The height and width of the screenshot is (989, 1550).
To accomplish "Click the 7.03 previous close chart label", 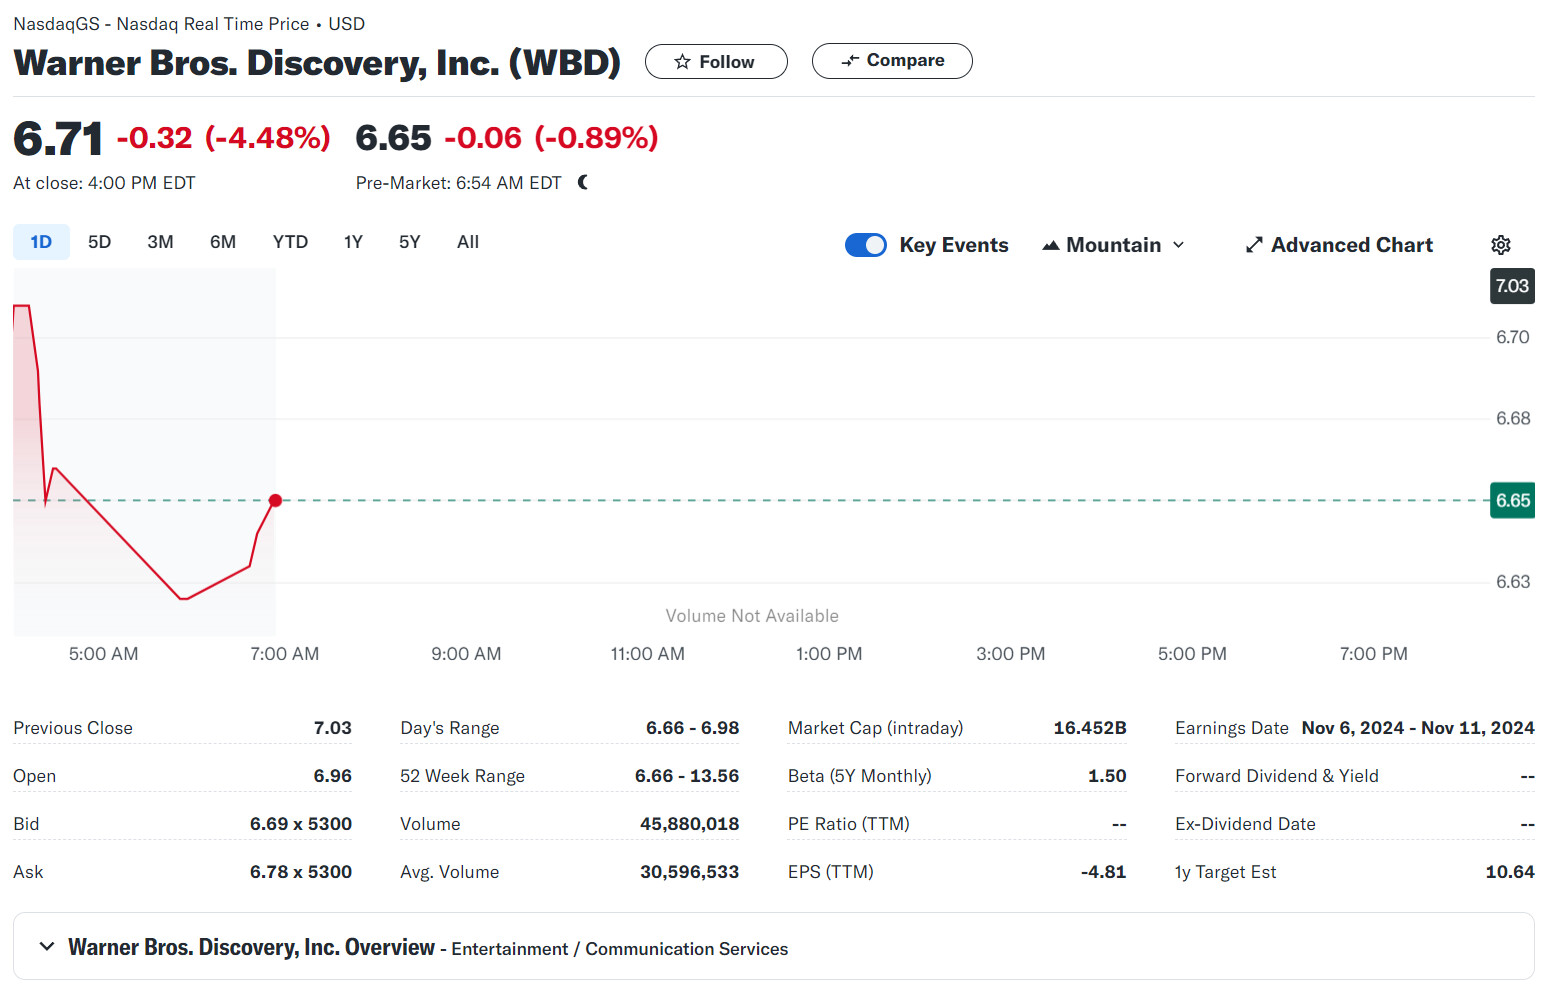I will (1512, 286).
